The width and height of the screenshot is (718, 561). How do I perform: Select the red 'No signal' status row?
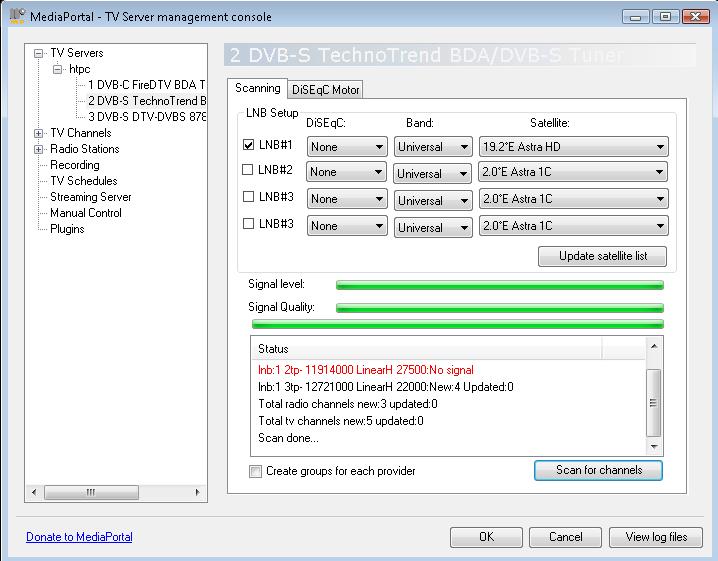365,370
